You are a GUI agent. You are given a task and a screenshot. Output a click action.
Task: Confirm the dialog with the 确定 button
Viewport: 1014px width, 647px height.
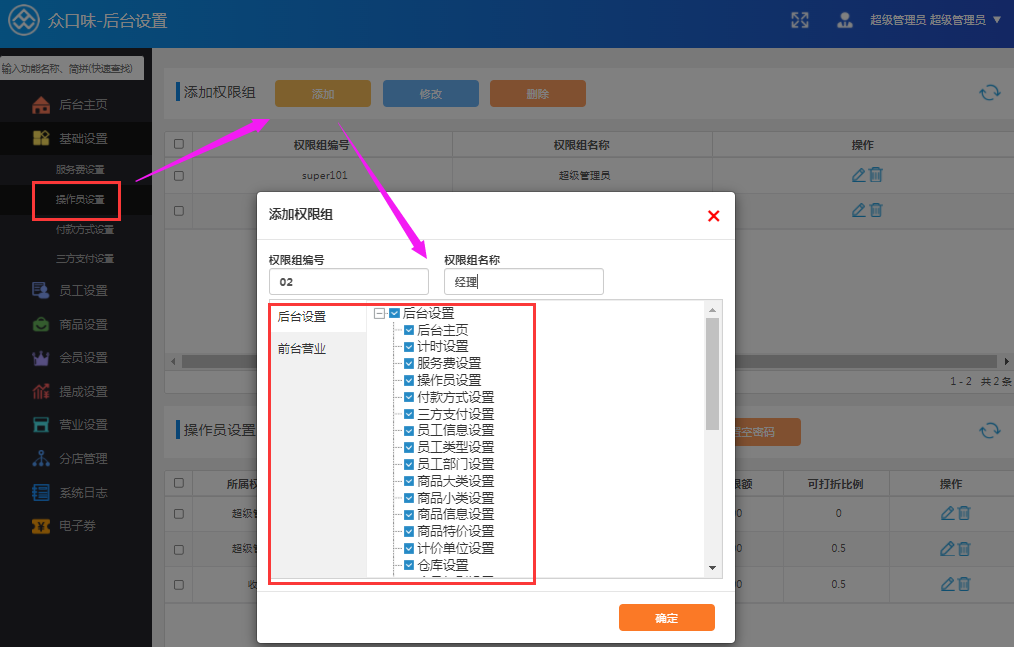coord(667,618)
